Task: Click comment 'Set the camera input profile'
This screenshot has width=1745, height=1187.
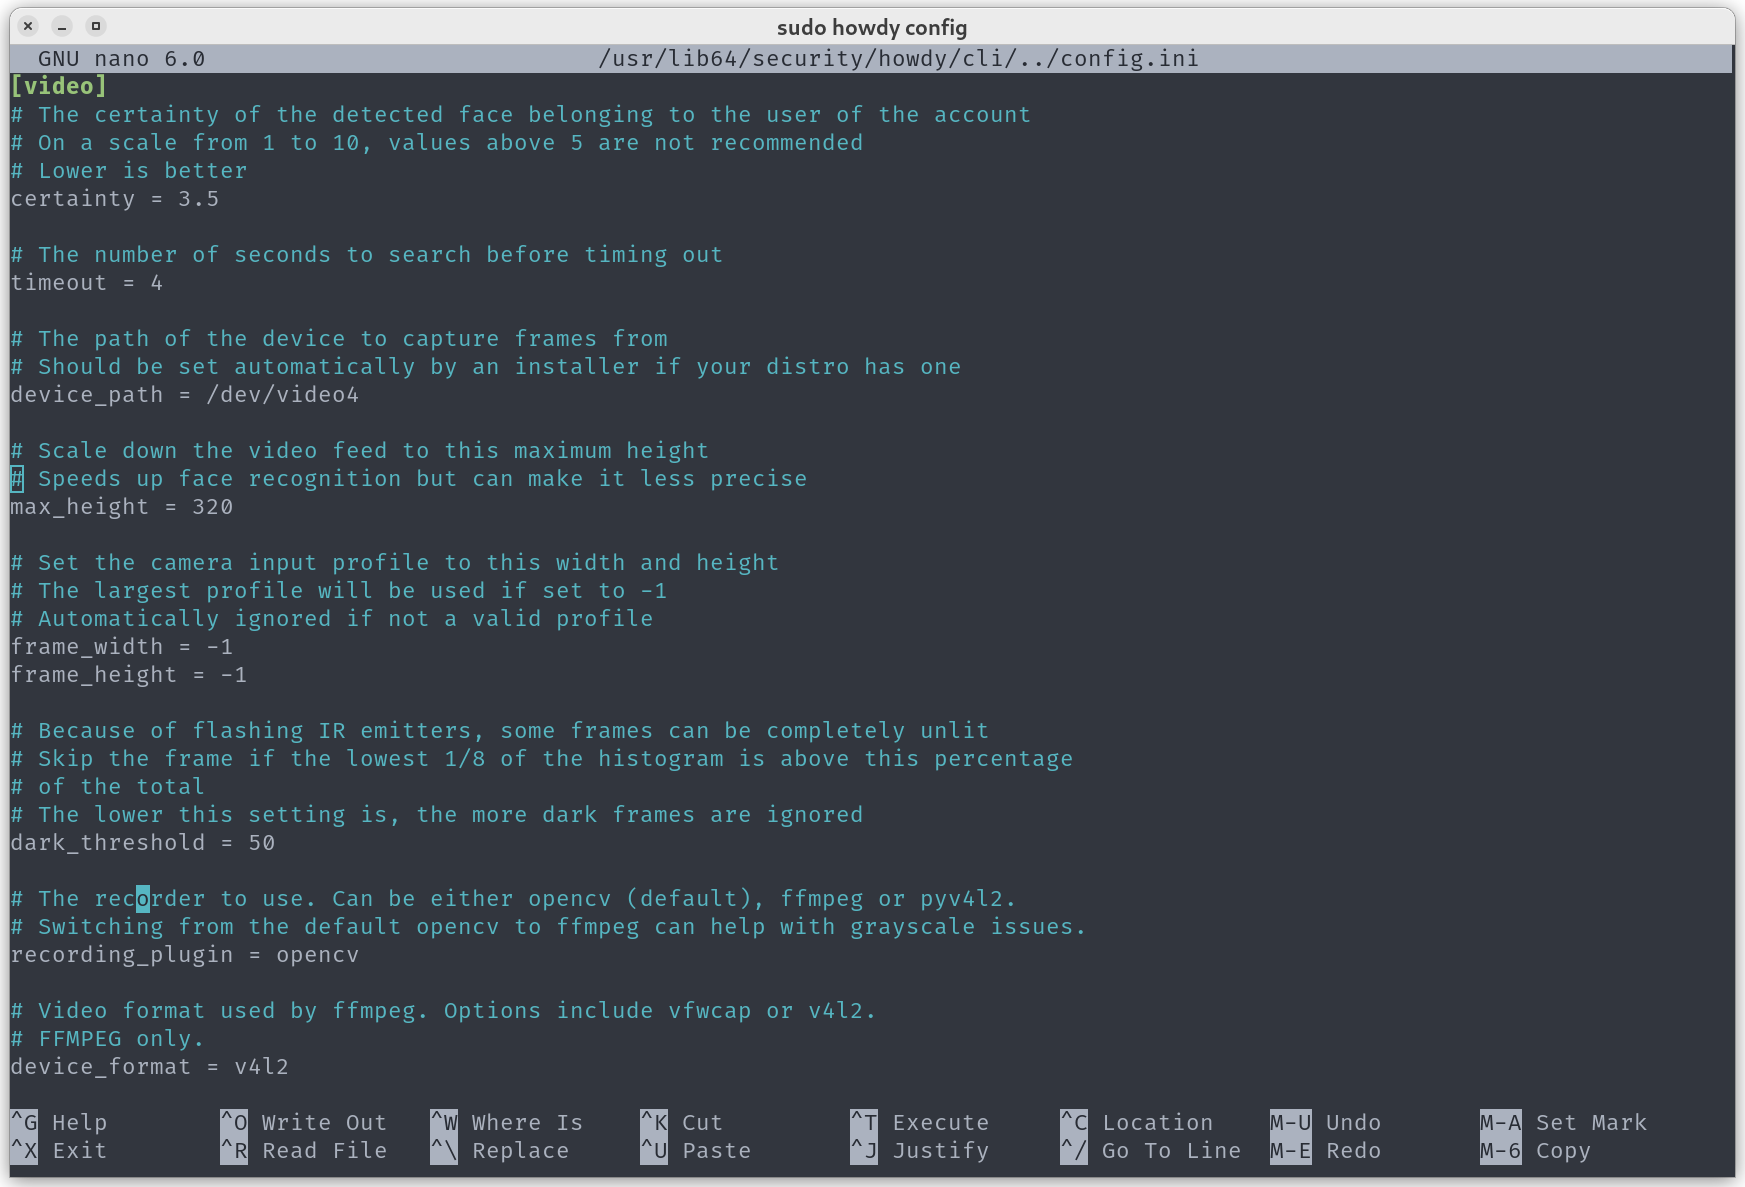Action: pyautogui.click(x=394, y=563)
